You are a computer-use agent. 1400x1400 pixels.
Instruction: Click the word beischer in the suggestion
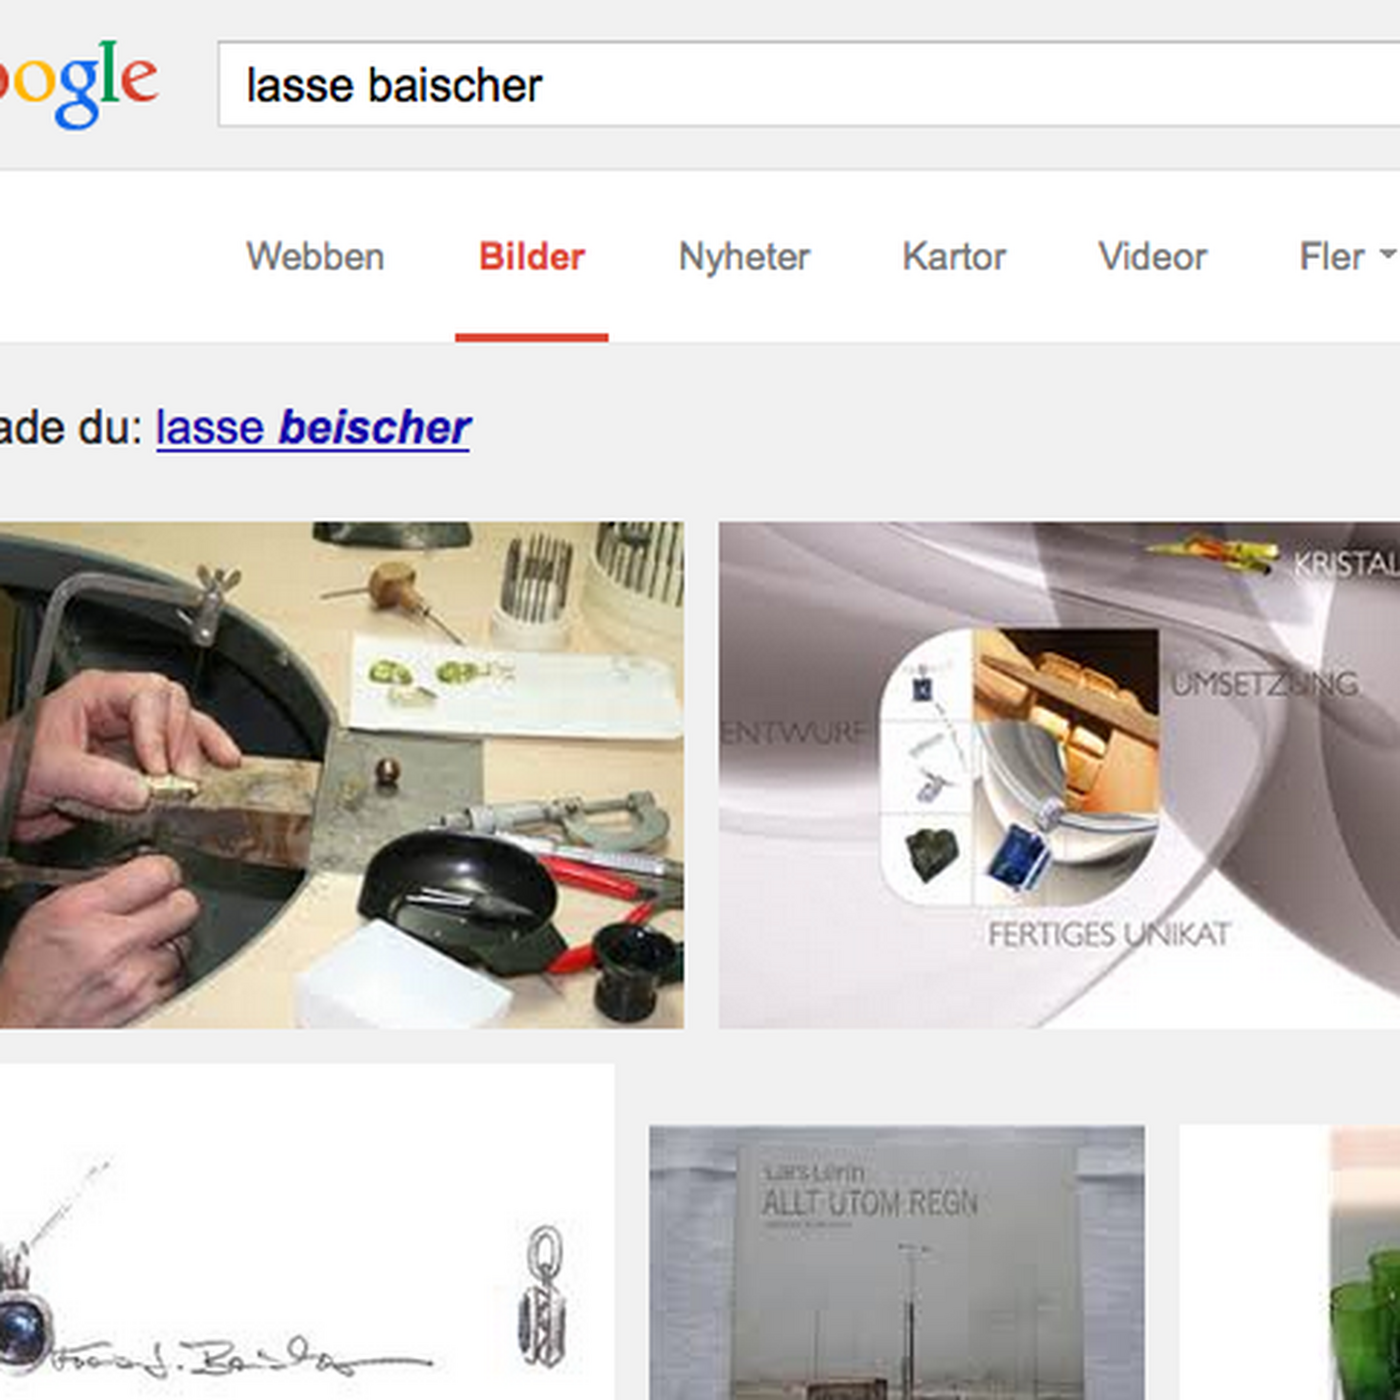pyautogui.click(x=374, y=428)
